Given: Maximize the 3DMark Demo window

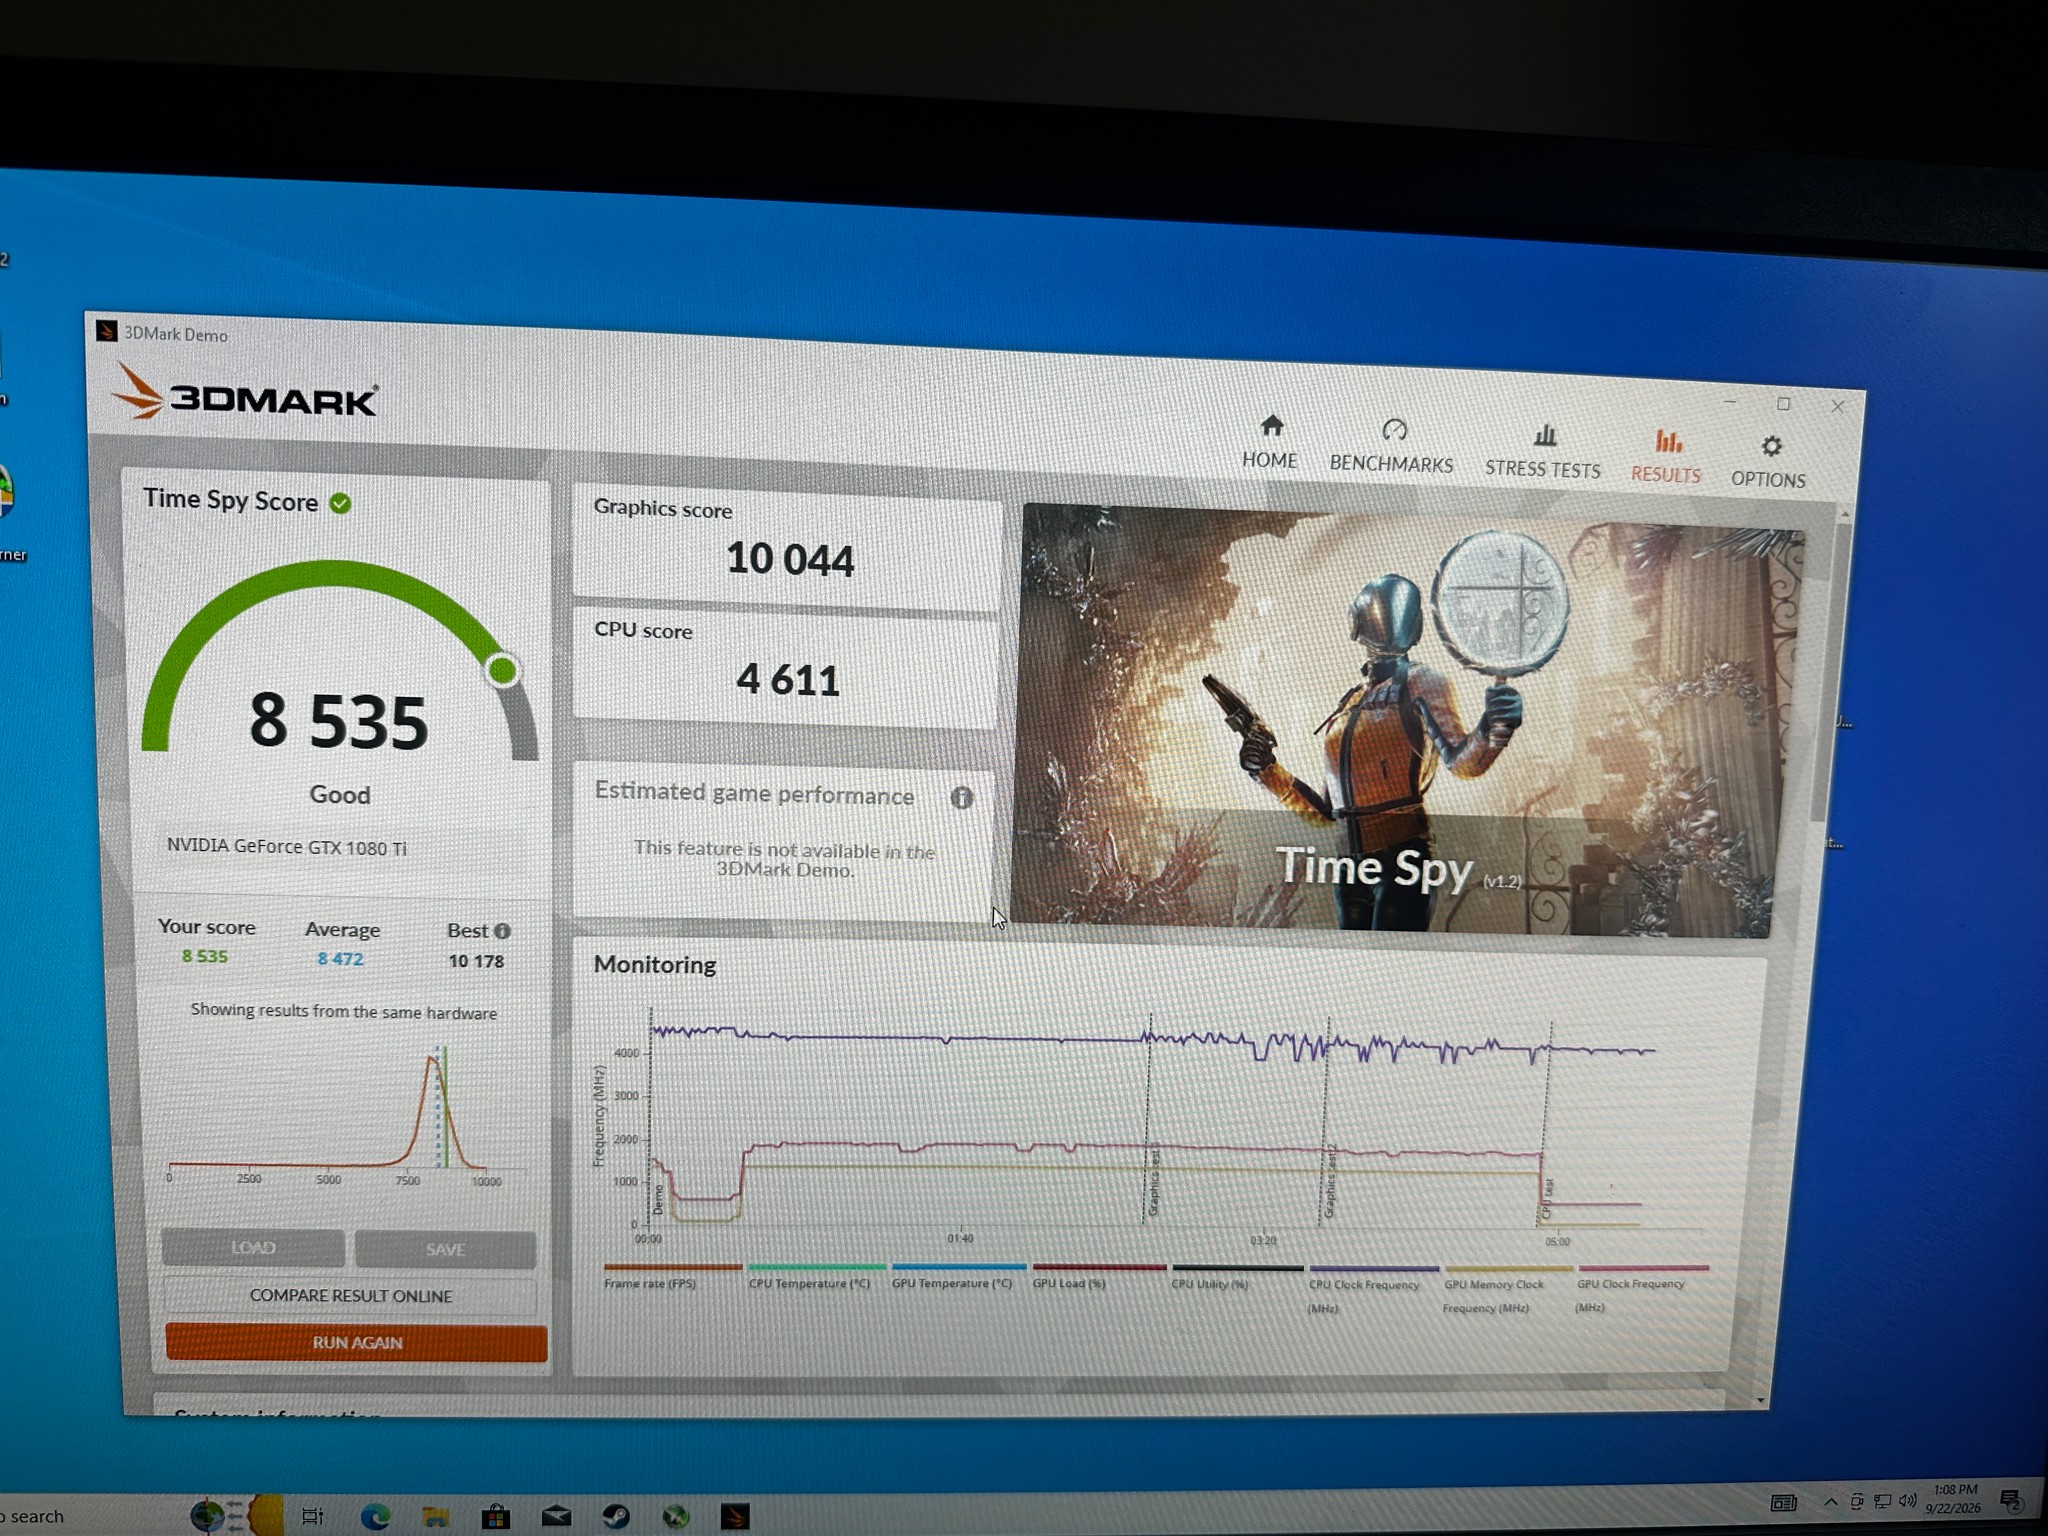Looking at the screenshot, I should coord(1784,404).
